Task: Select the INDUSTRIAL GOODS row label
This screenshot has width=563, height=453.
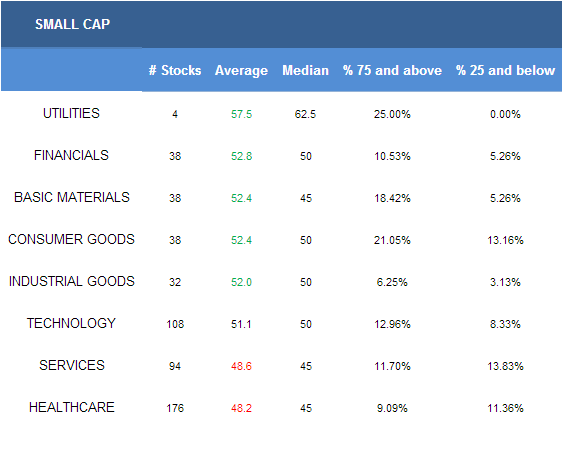Action: (71, 281)
